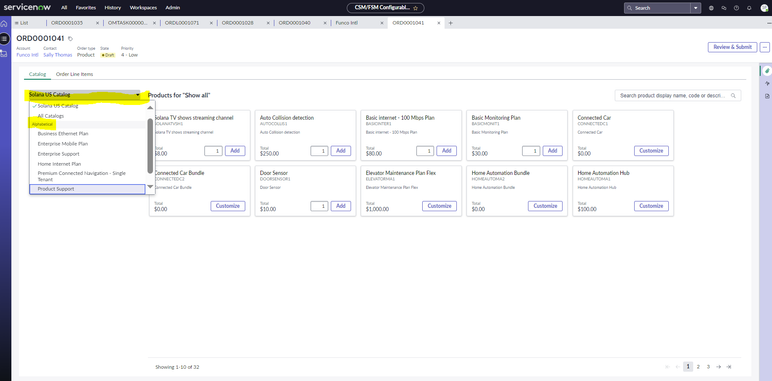Select Business Ethernet Plan option
772x381 pixels.
(63, 133)
